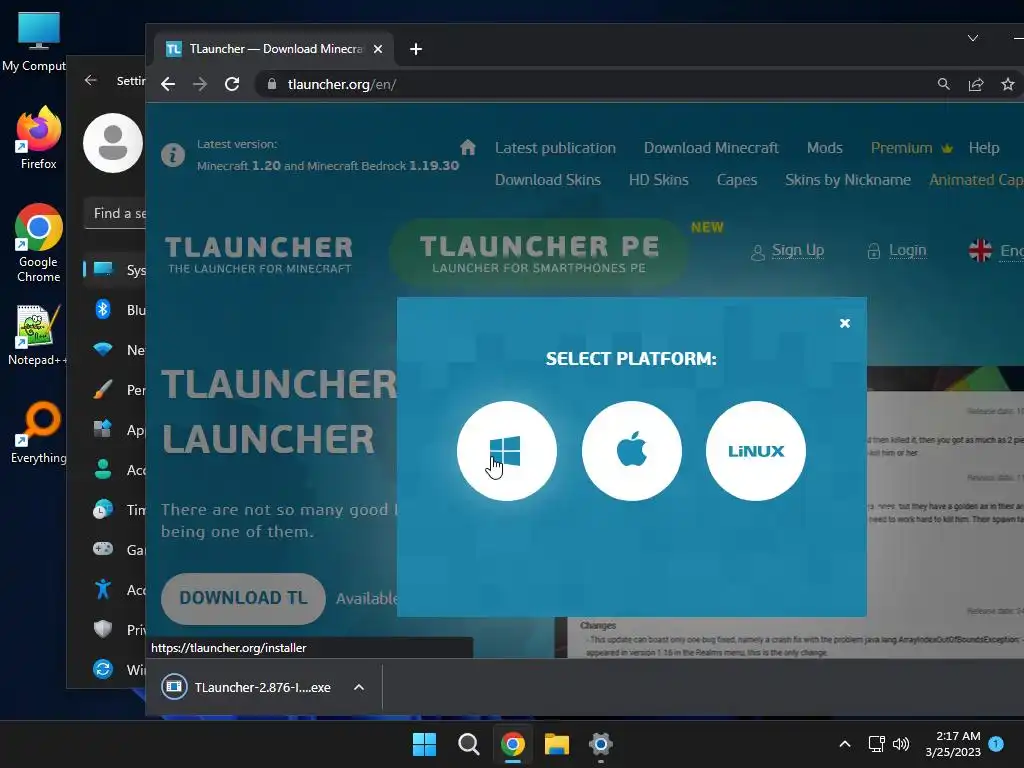Click Settings window back arrow
This screenshot has width=1024, height=768.
(91, 80)
